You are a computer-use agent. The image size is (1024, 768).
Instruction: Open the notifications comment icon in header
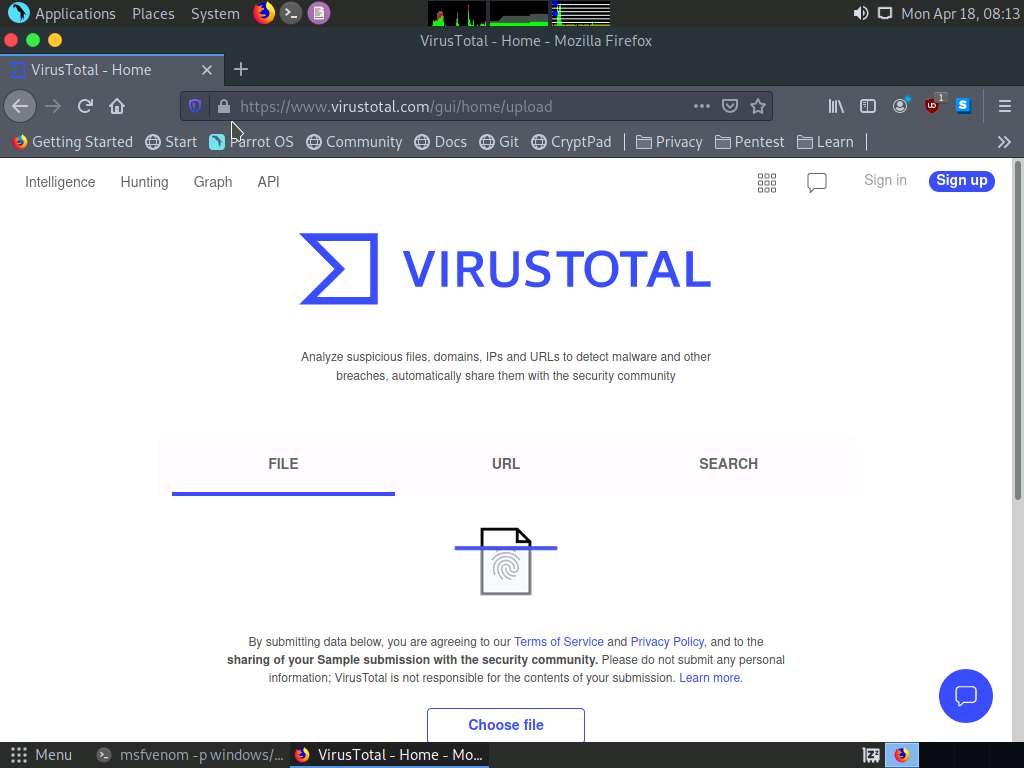point(817,182)
